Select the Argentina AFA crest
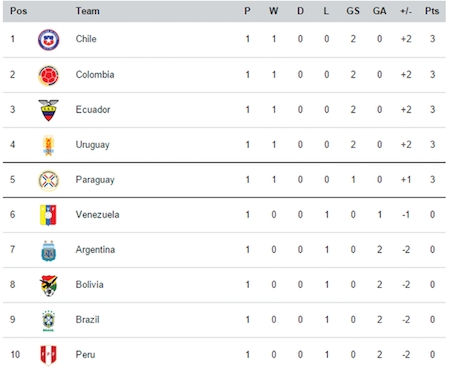The height and width of the screenshot is (370, 450). click(49, 251)
